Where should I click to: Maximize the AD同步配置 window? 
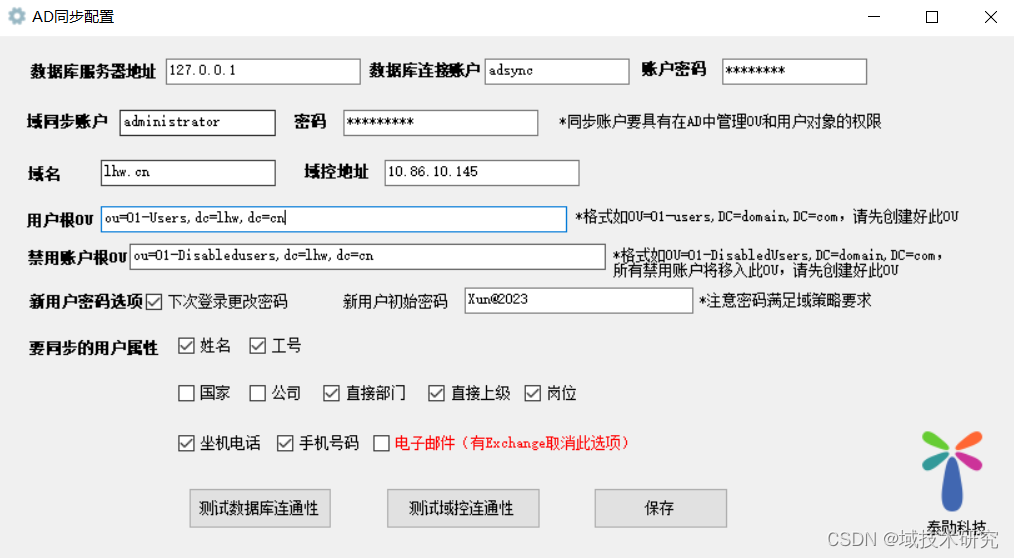932,17
